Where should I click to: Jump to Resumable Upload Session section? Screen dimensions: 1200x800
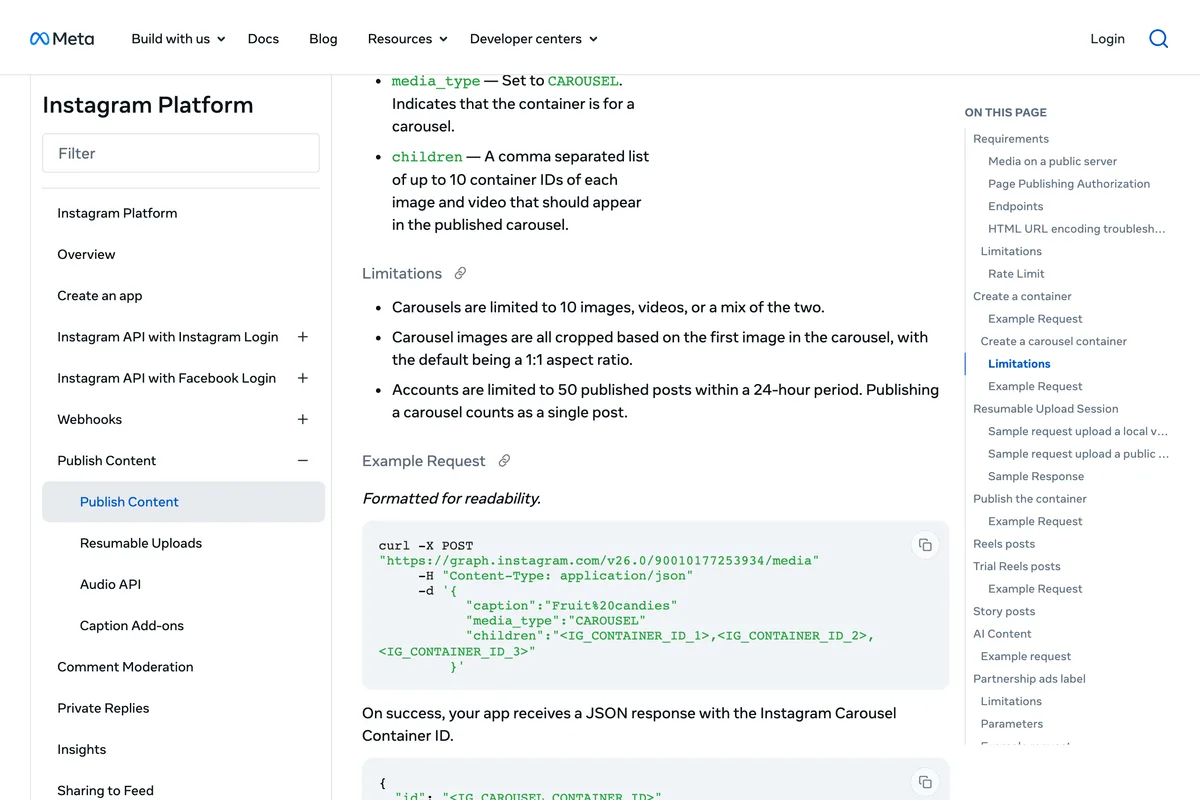pyautogui.click(x=1046, y=409)
